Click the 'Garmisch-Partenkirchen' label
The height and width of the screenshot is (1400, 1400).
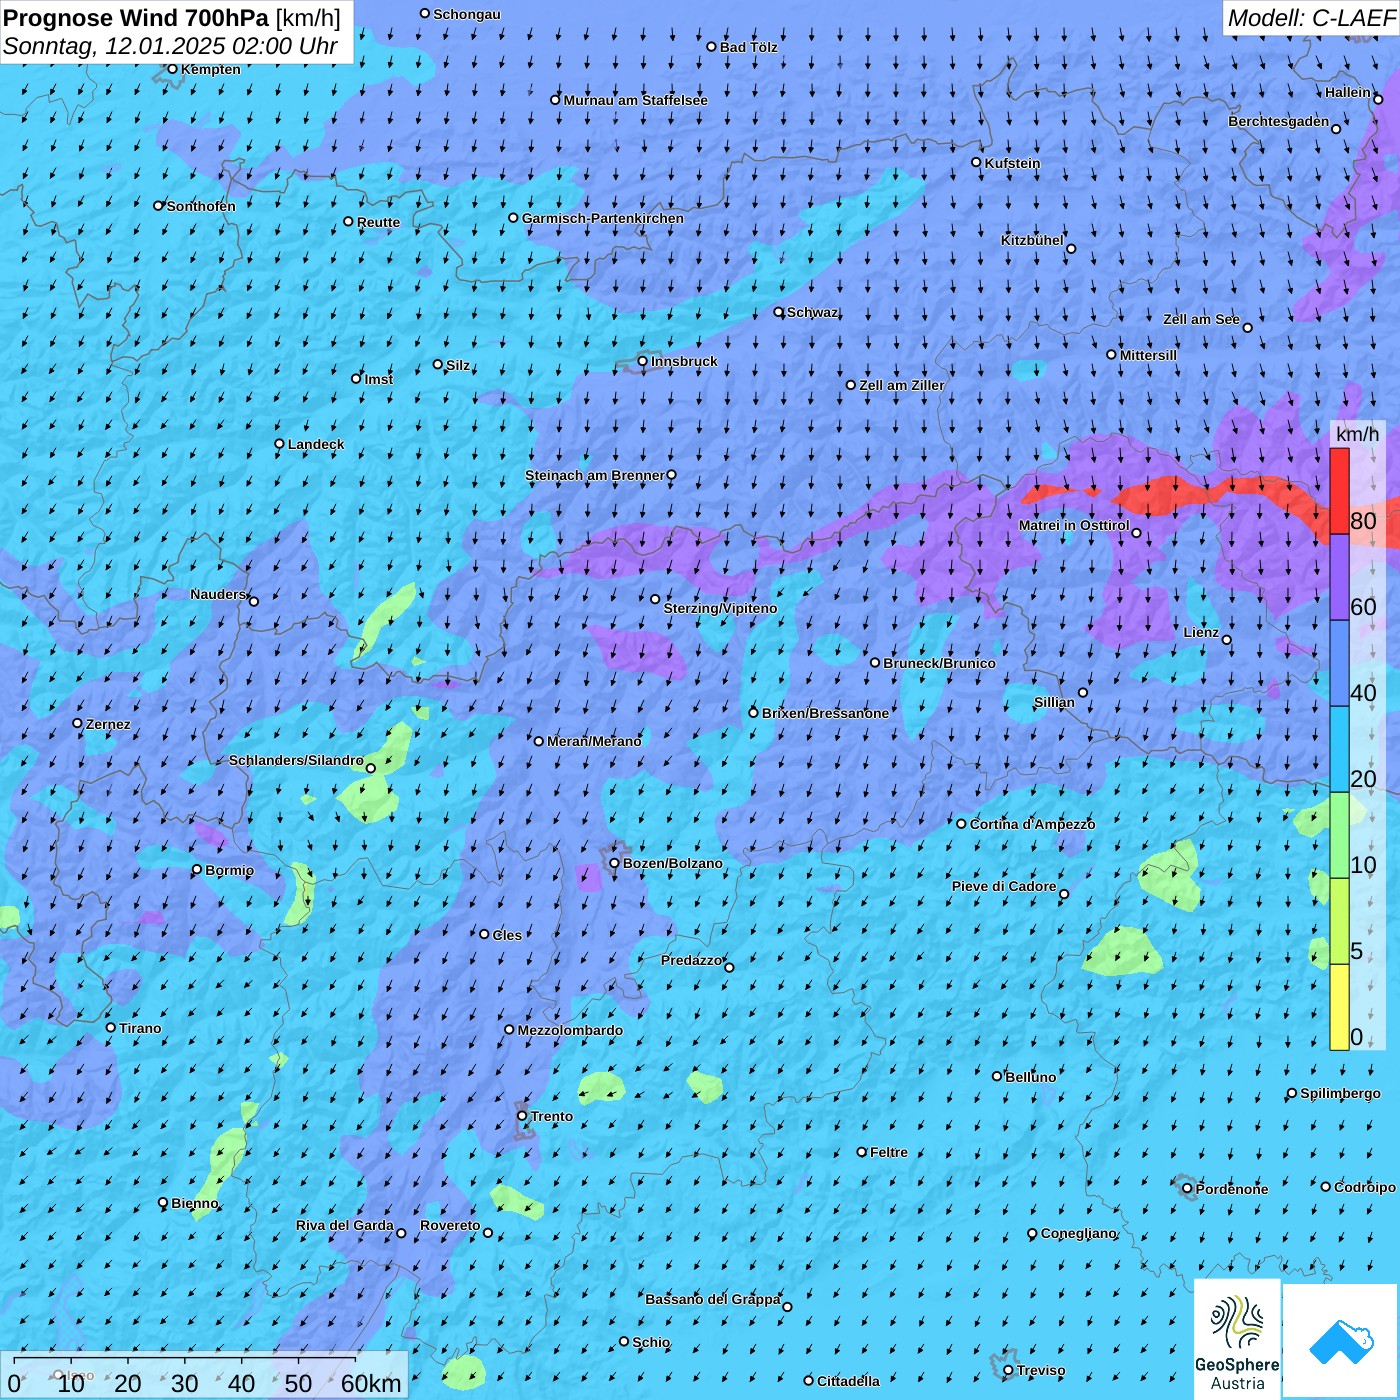(603, 218)
